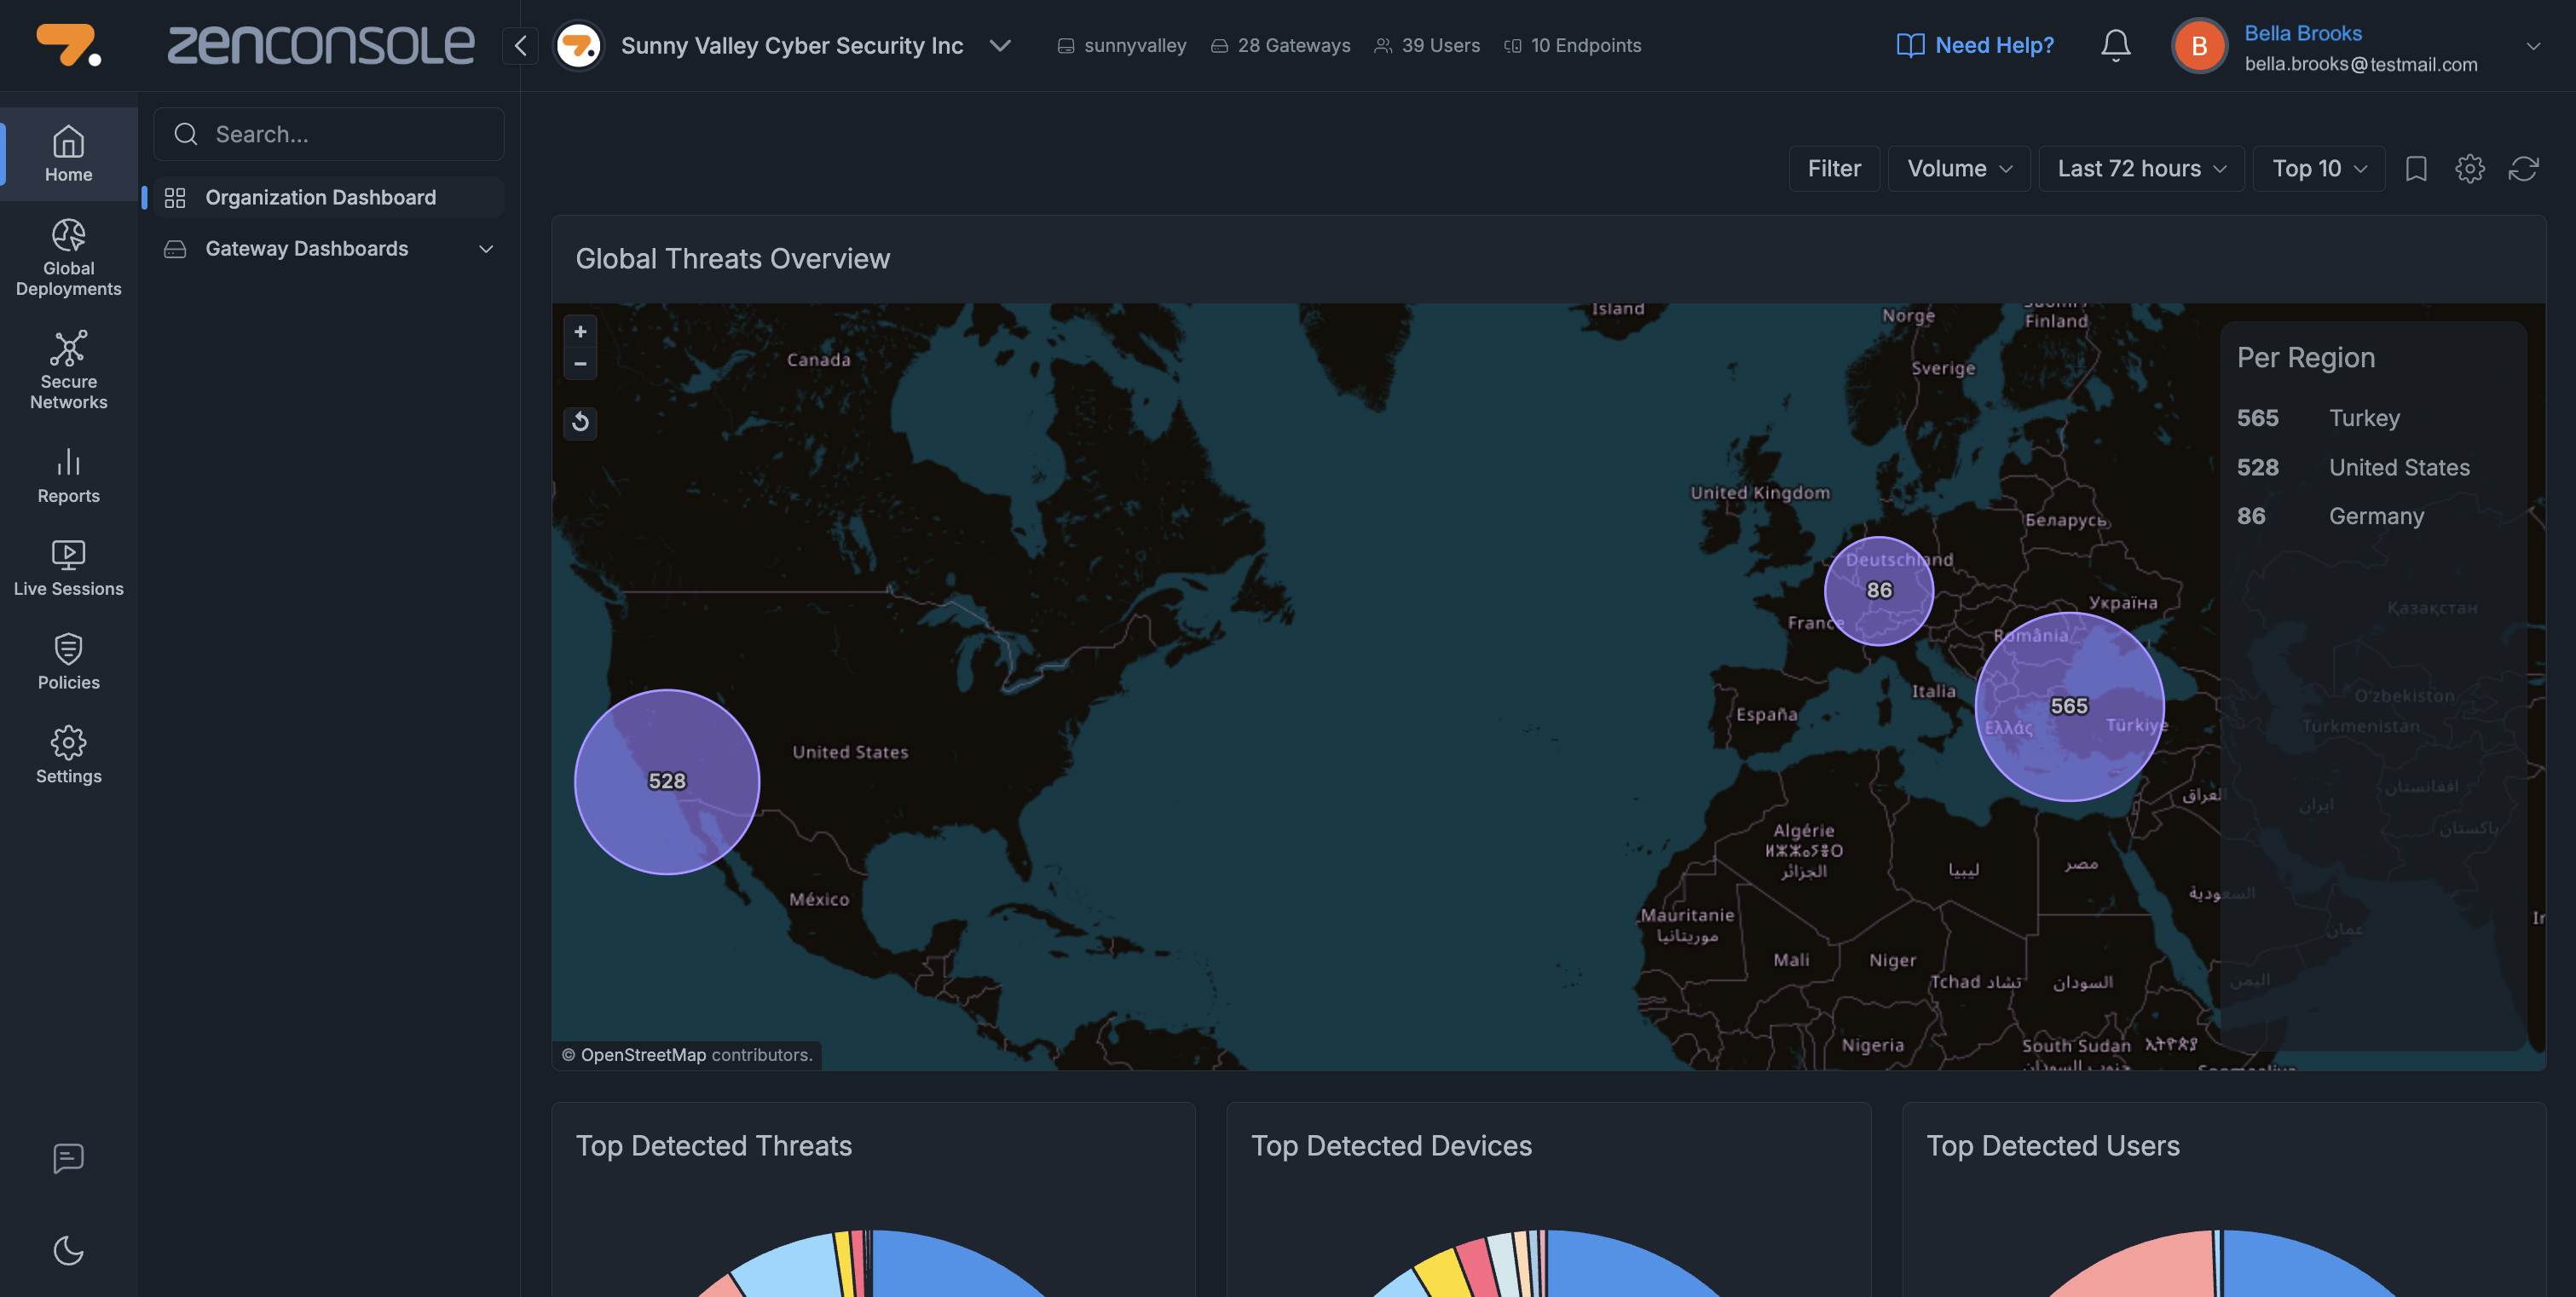Open the Need Help? link
This screenshot has height=1297, width=2576.
pyautogui.click(x=1975, y=45)
